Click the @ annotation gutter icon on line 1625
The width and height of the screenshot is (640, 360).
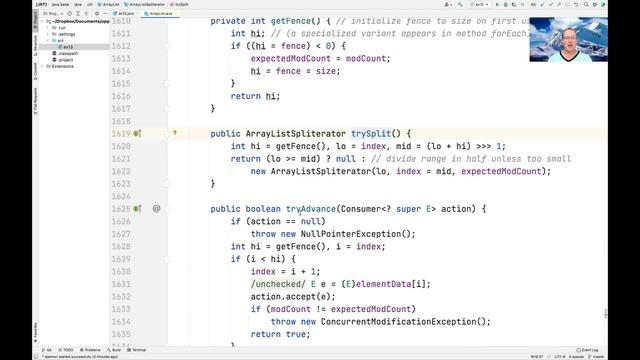coord(156,209)
